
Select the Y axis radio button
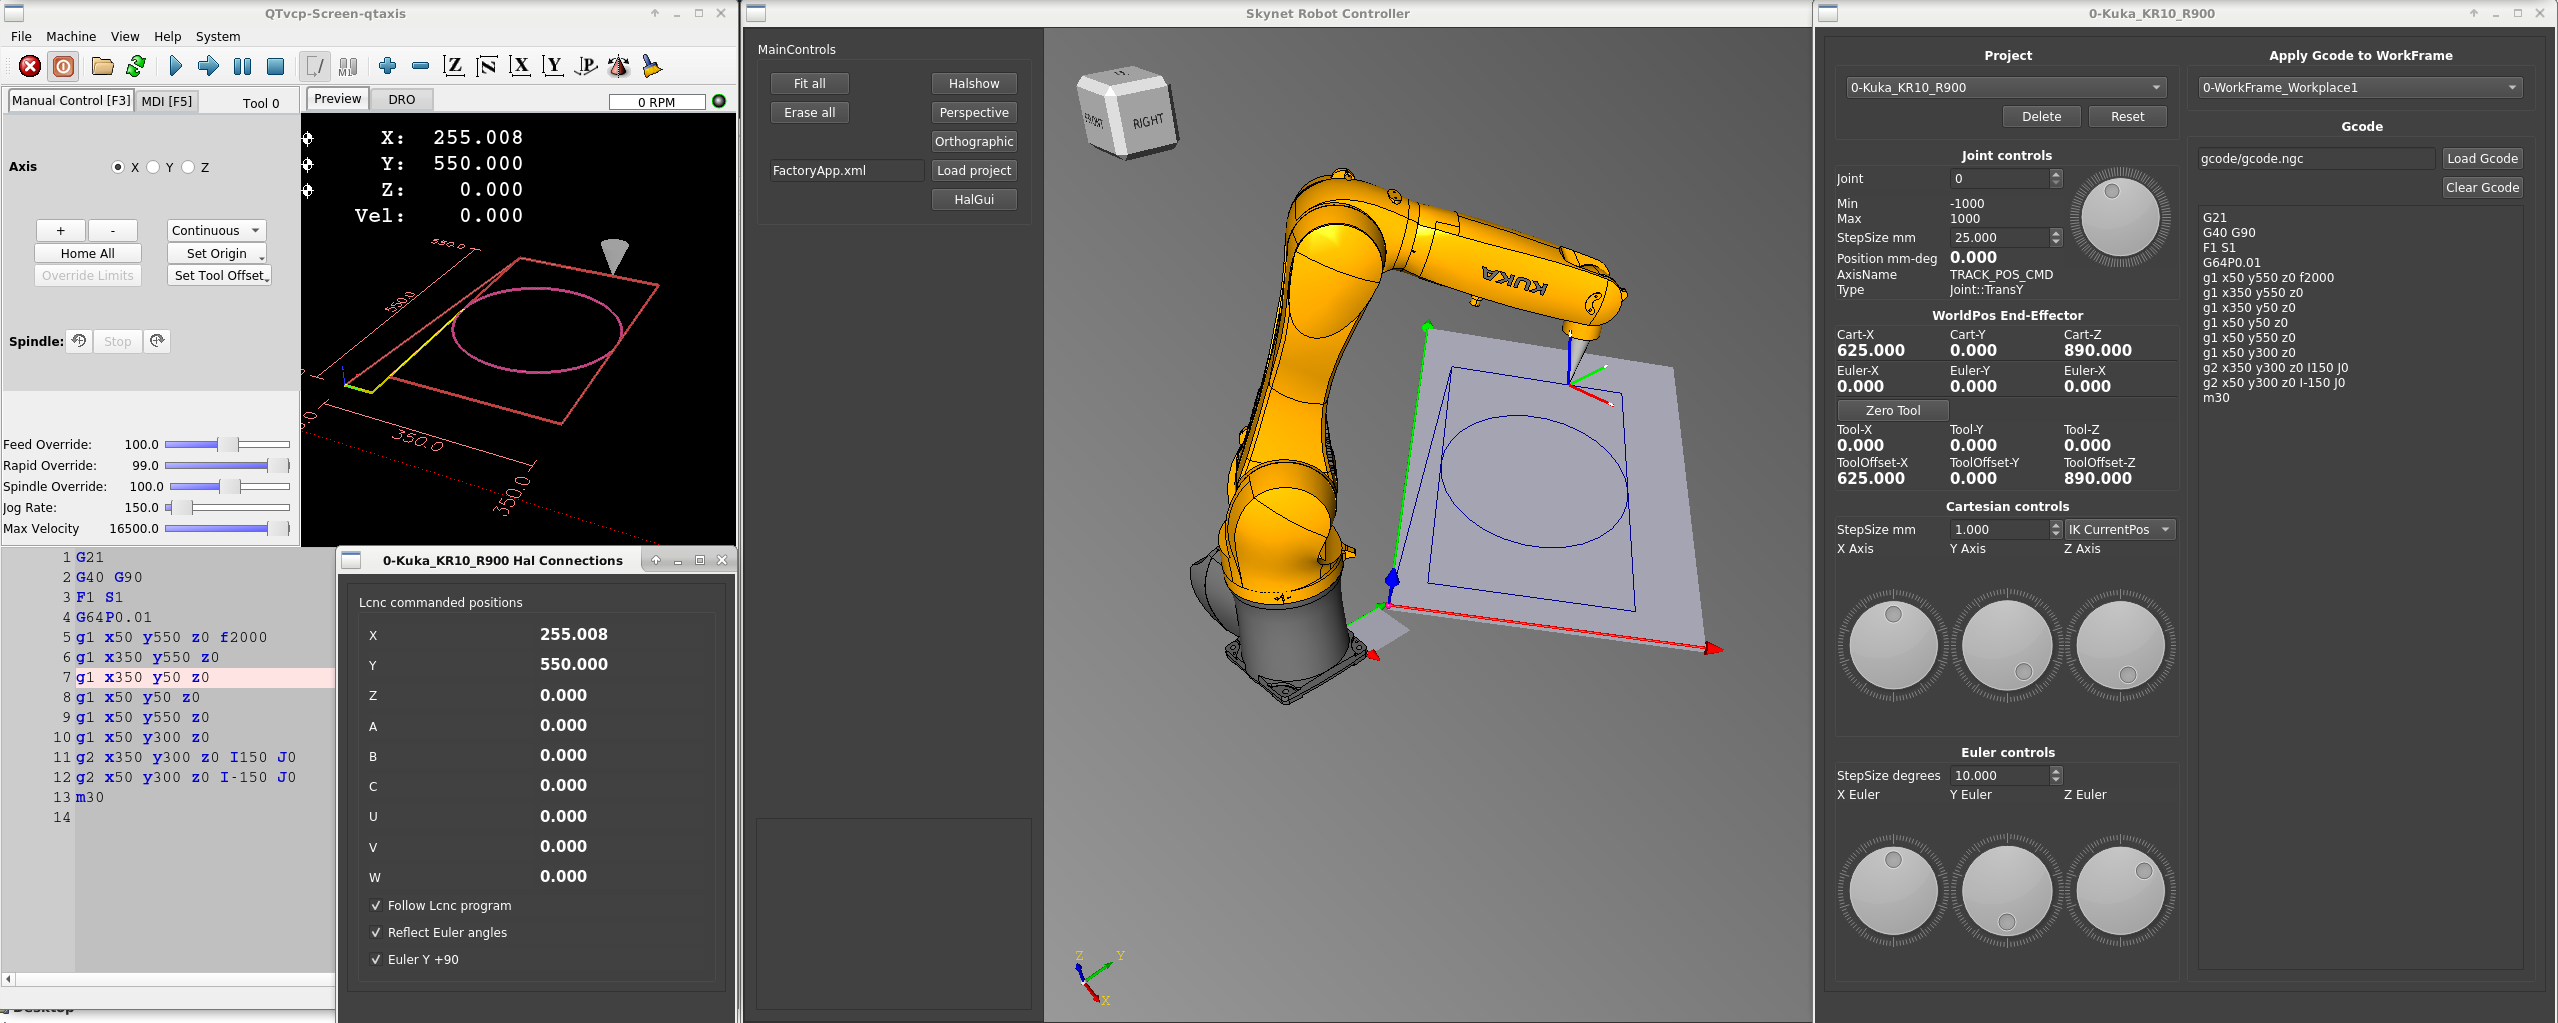tap(153, 167)
